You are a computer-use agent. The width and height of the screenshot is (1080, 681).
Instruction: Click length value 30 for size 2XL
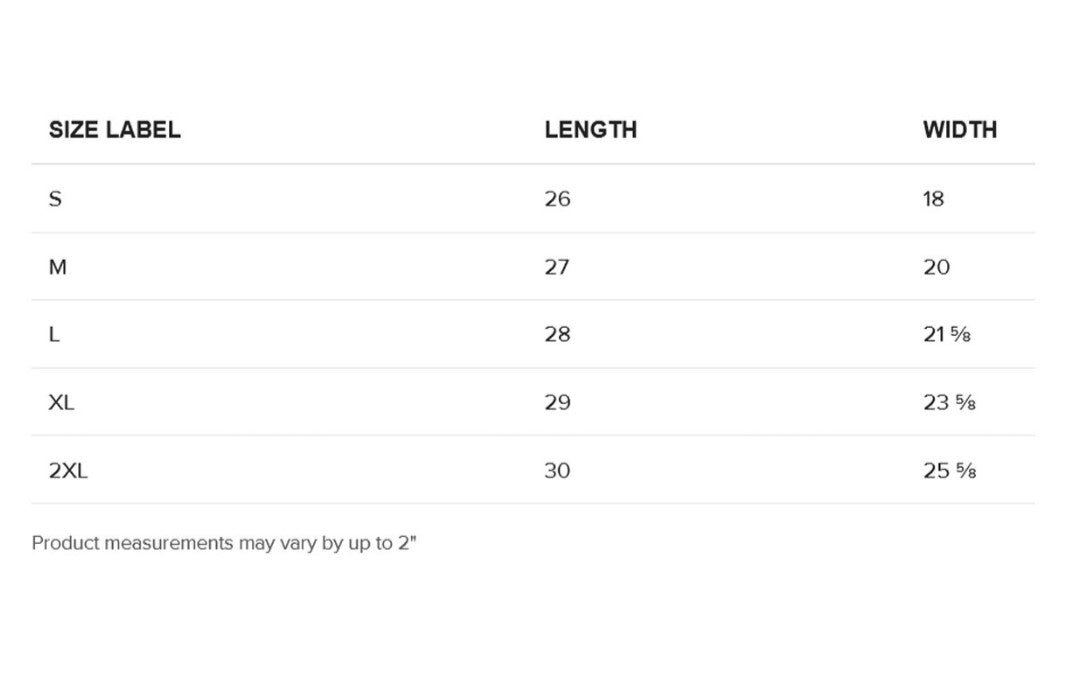click(557, 471)
